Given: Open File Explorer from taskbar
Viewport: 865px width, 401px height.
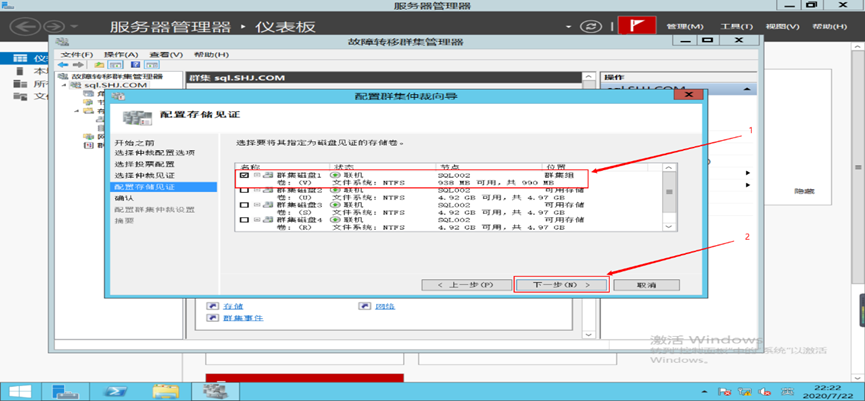Looking at the screenshot, I should pos(166,391).
